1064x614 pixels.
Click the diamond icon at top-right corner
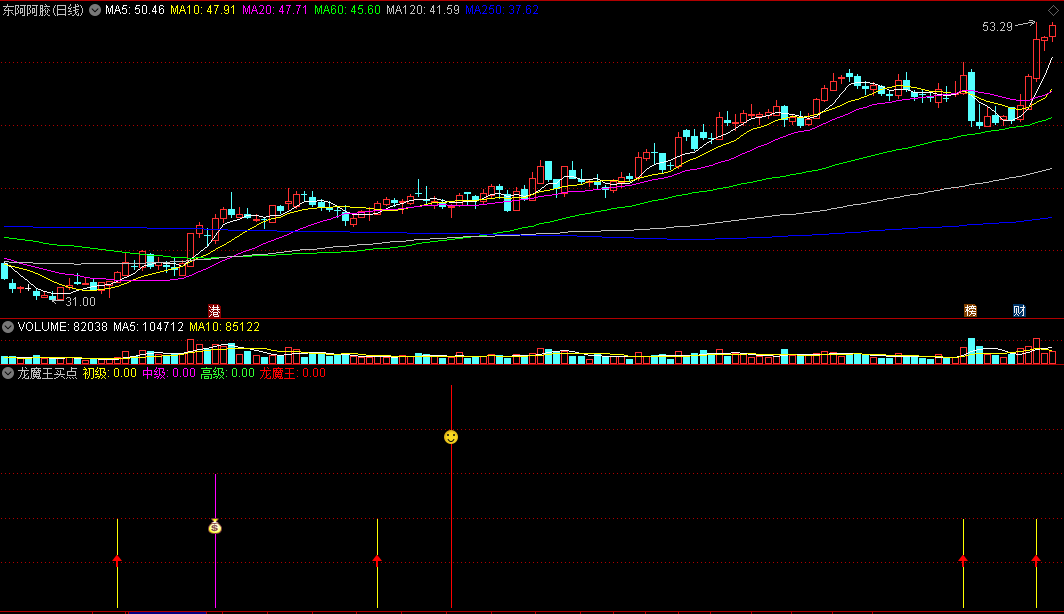1053,10
